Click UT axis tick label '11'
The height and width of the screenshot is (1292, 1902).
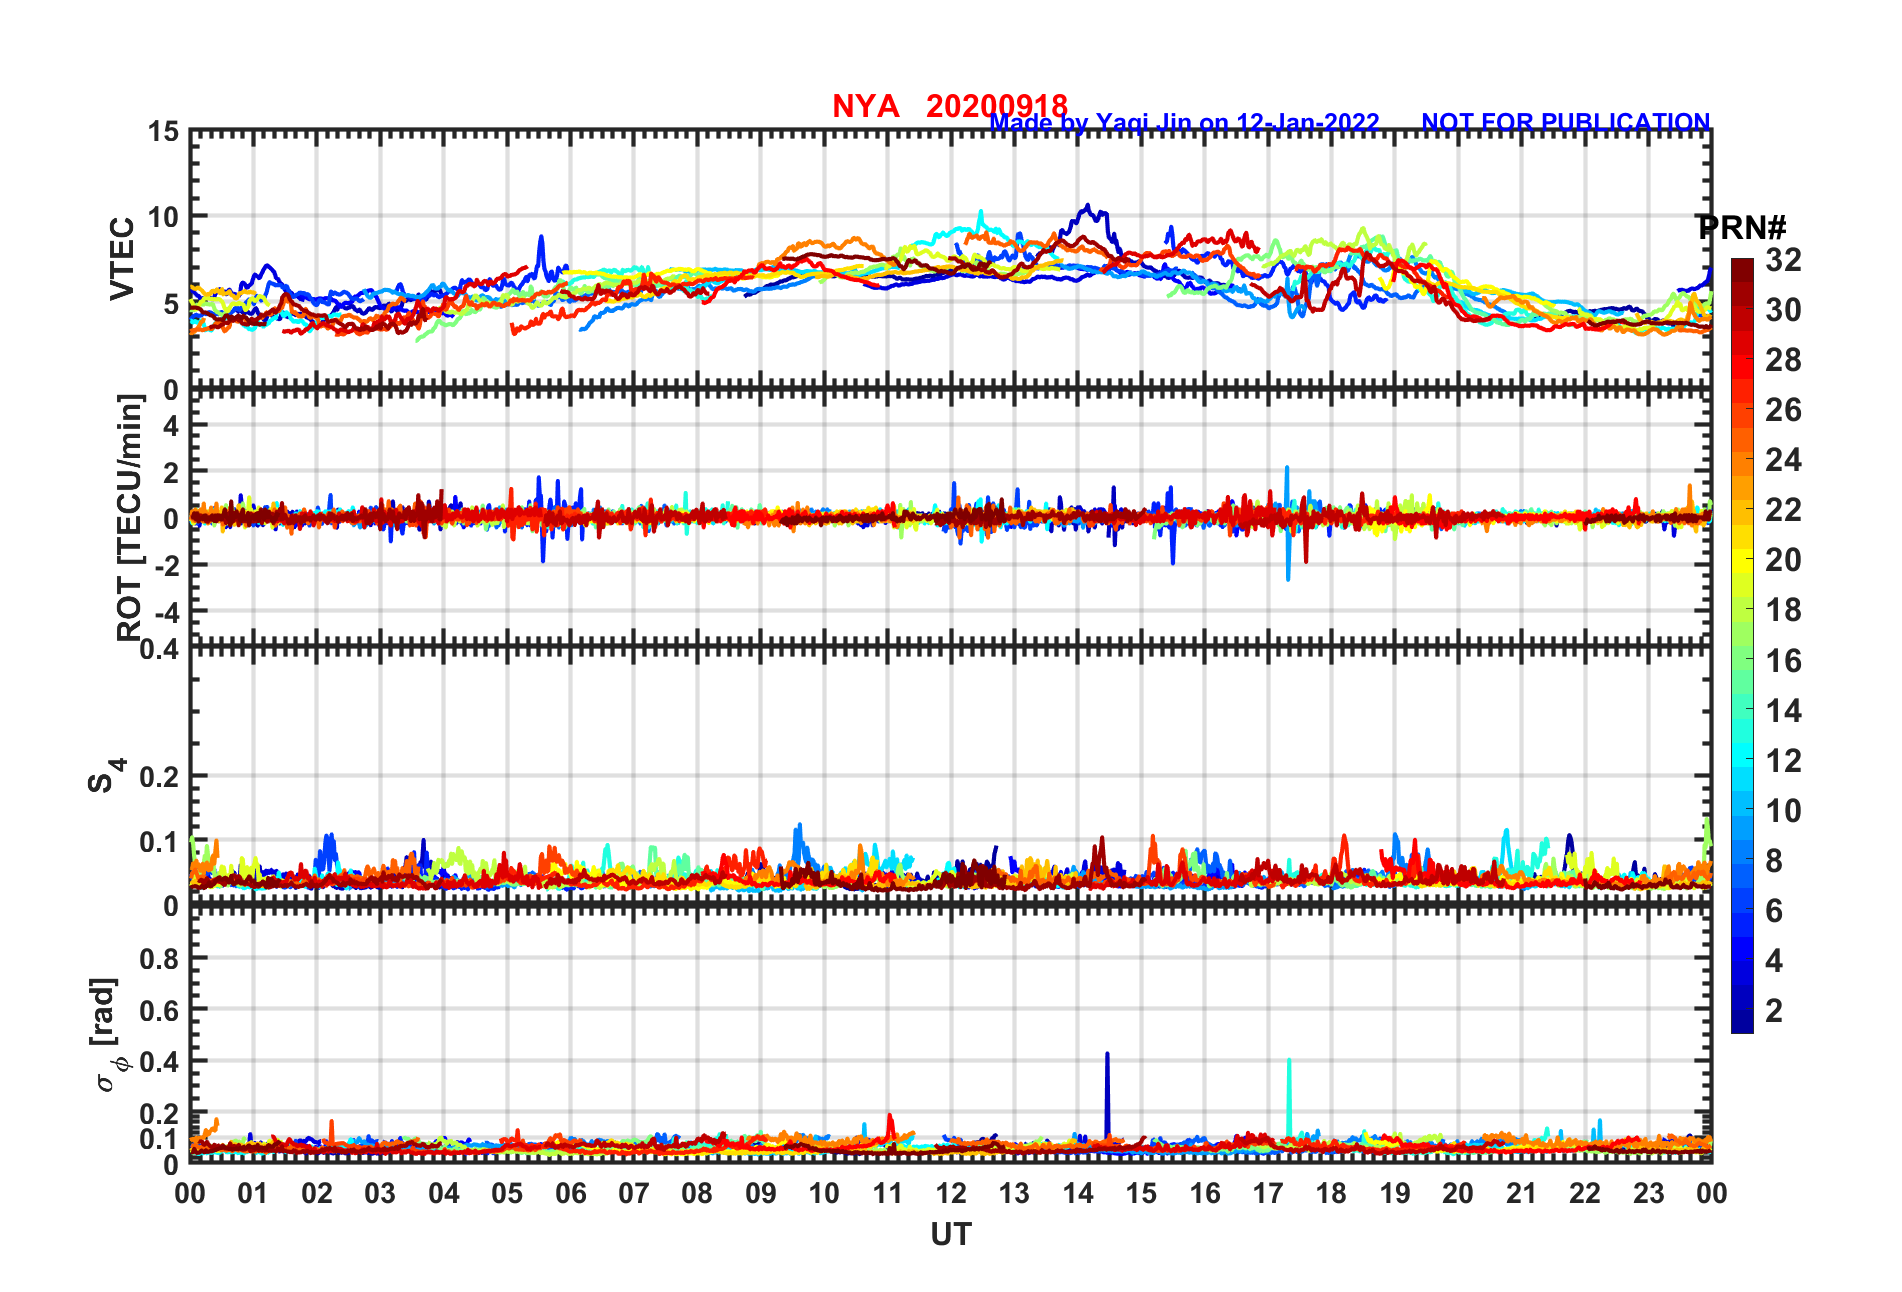pos(888,1193)
